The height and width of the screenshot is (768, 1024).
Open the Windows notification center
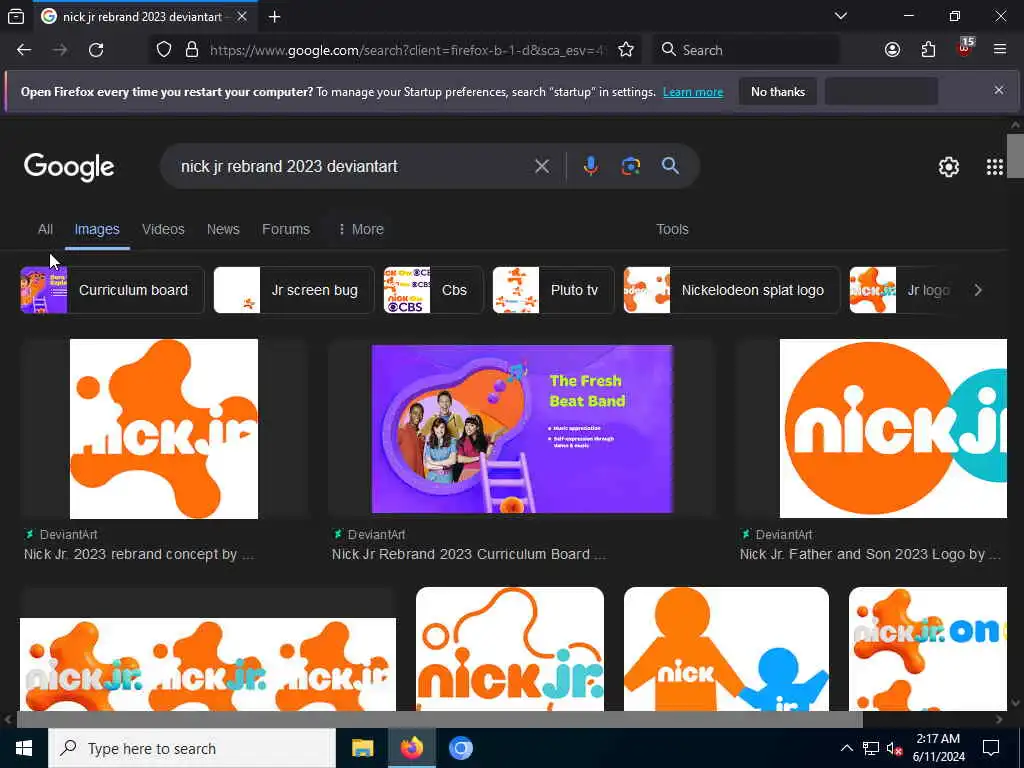point(991,748)
